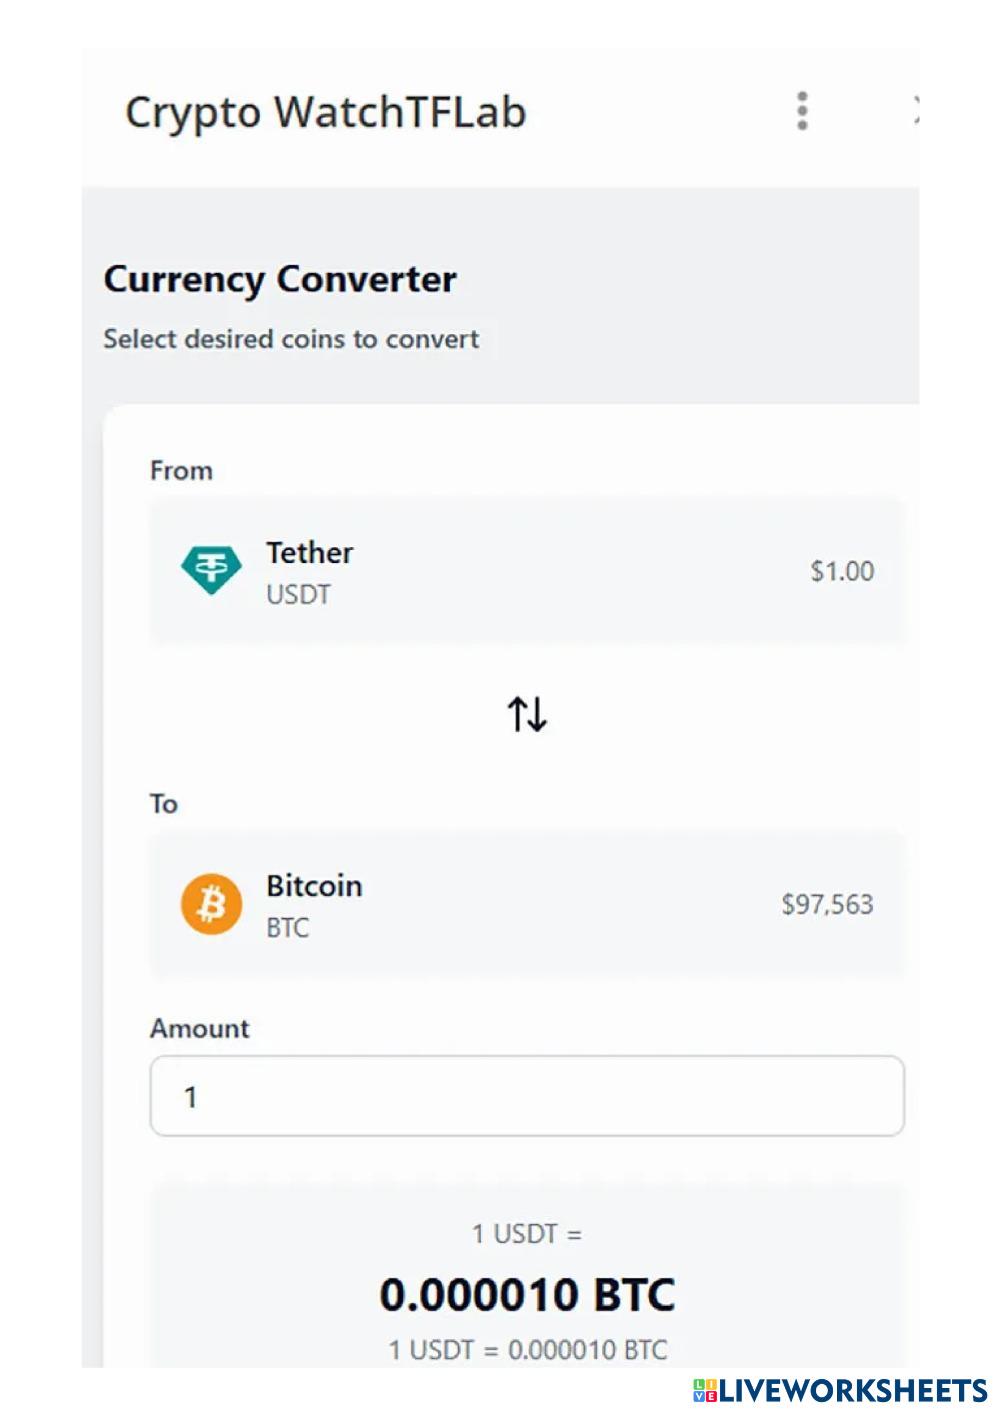Click the Amount label

pyautogui.click(x=200, y=1028)
